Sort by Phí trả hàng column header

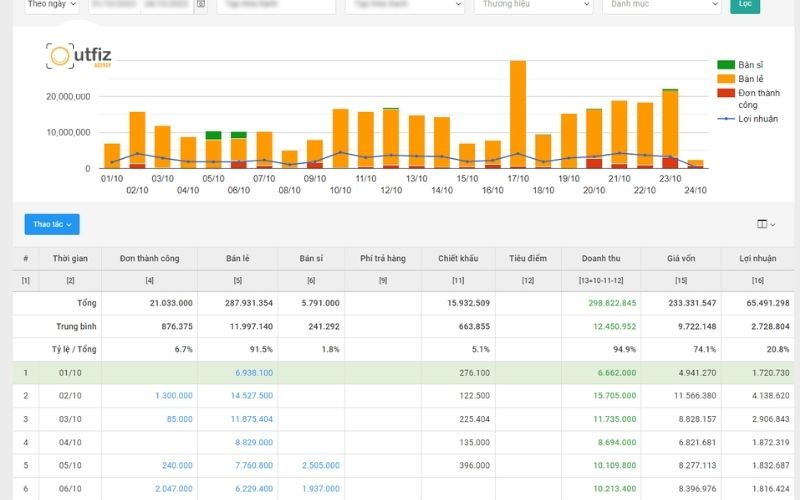click(x=383, y=259)
